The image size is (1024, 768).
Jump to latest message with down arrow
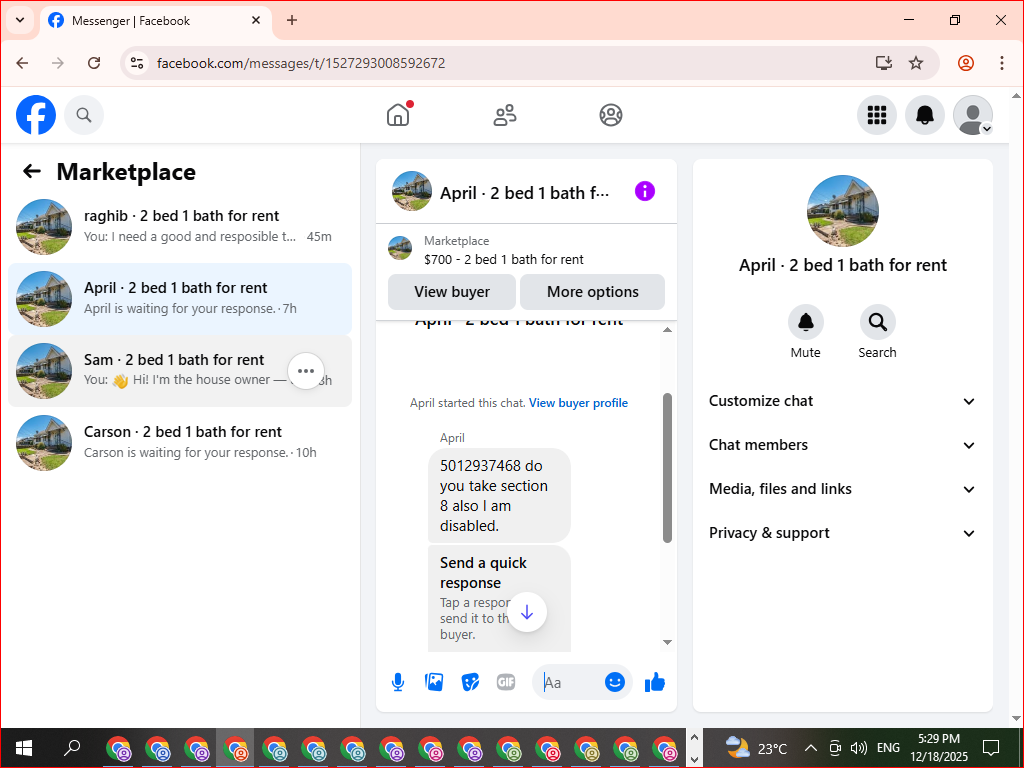tap(527, 612)
